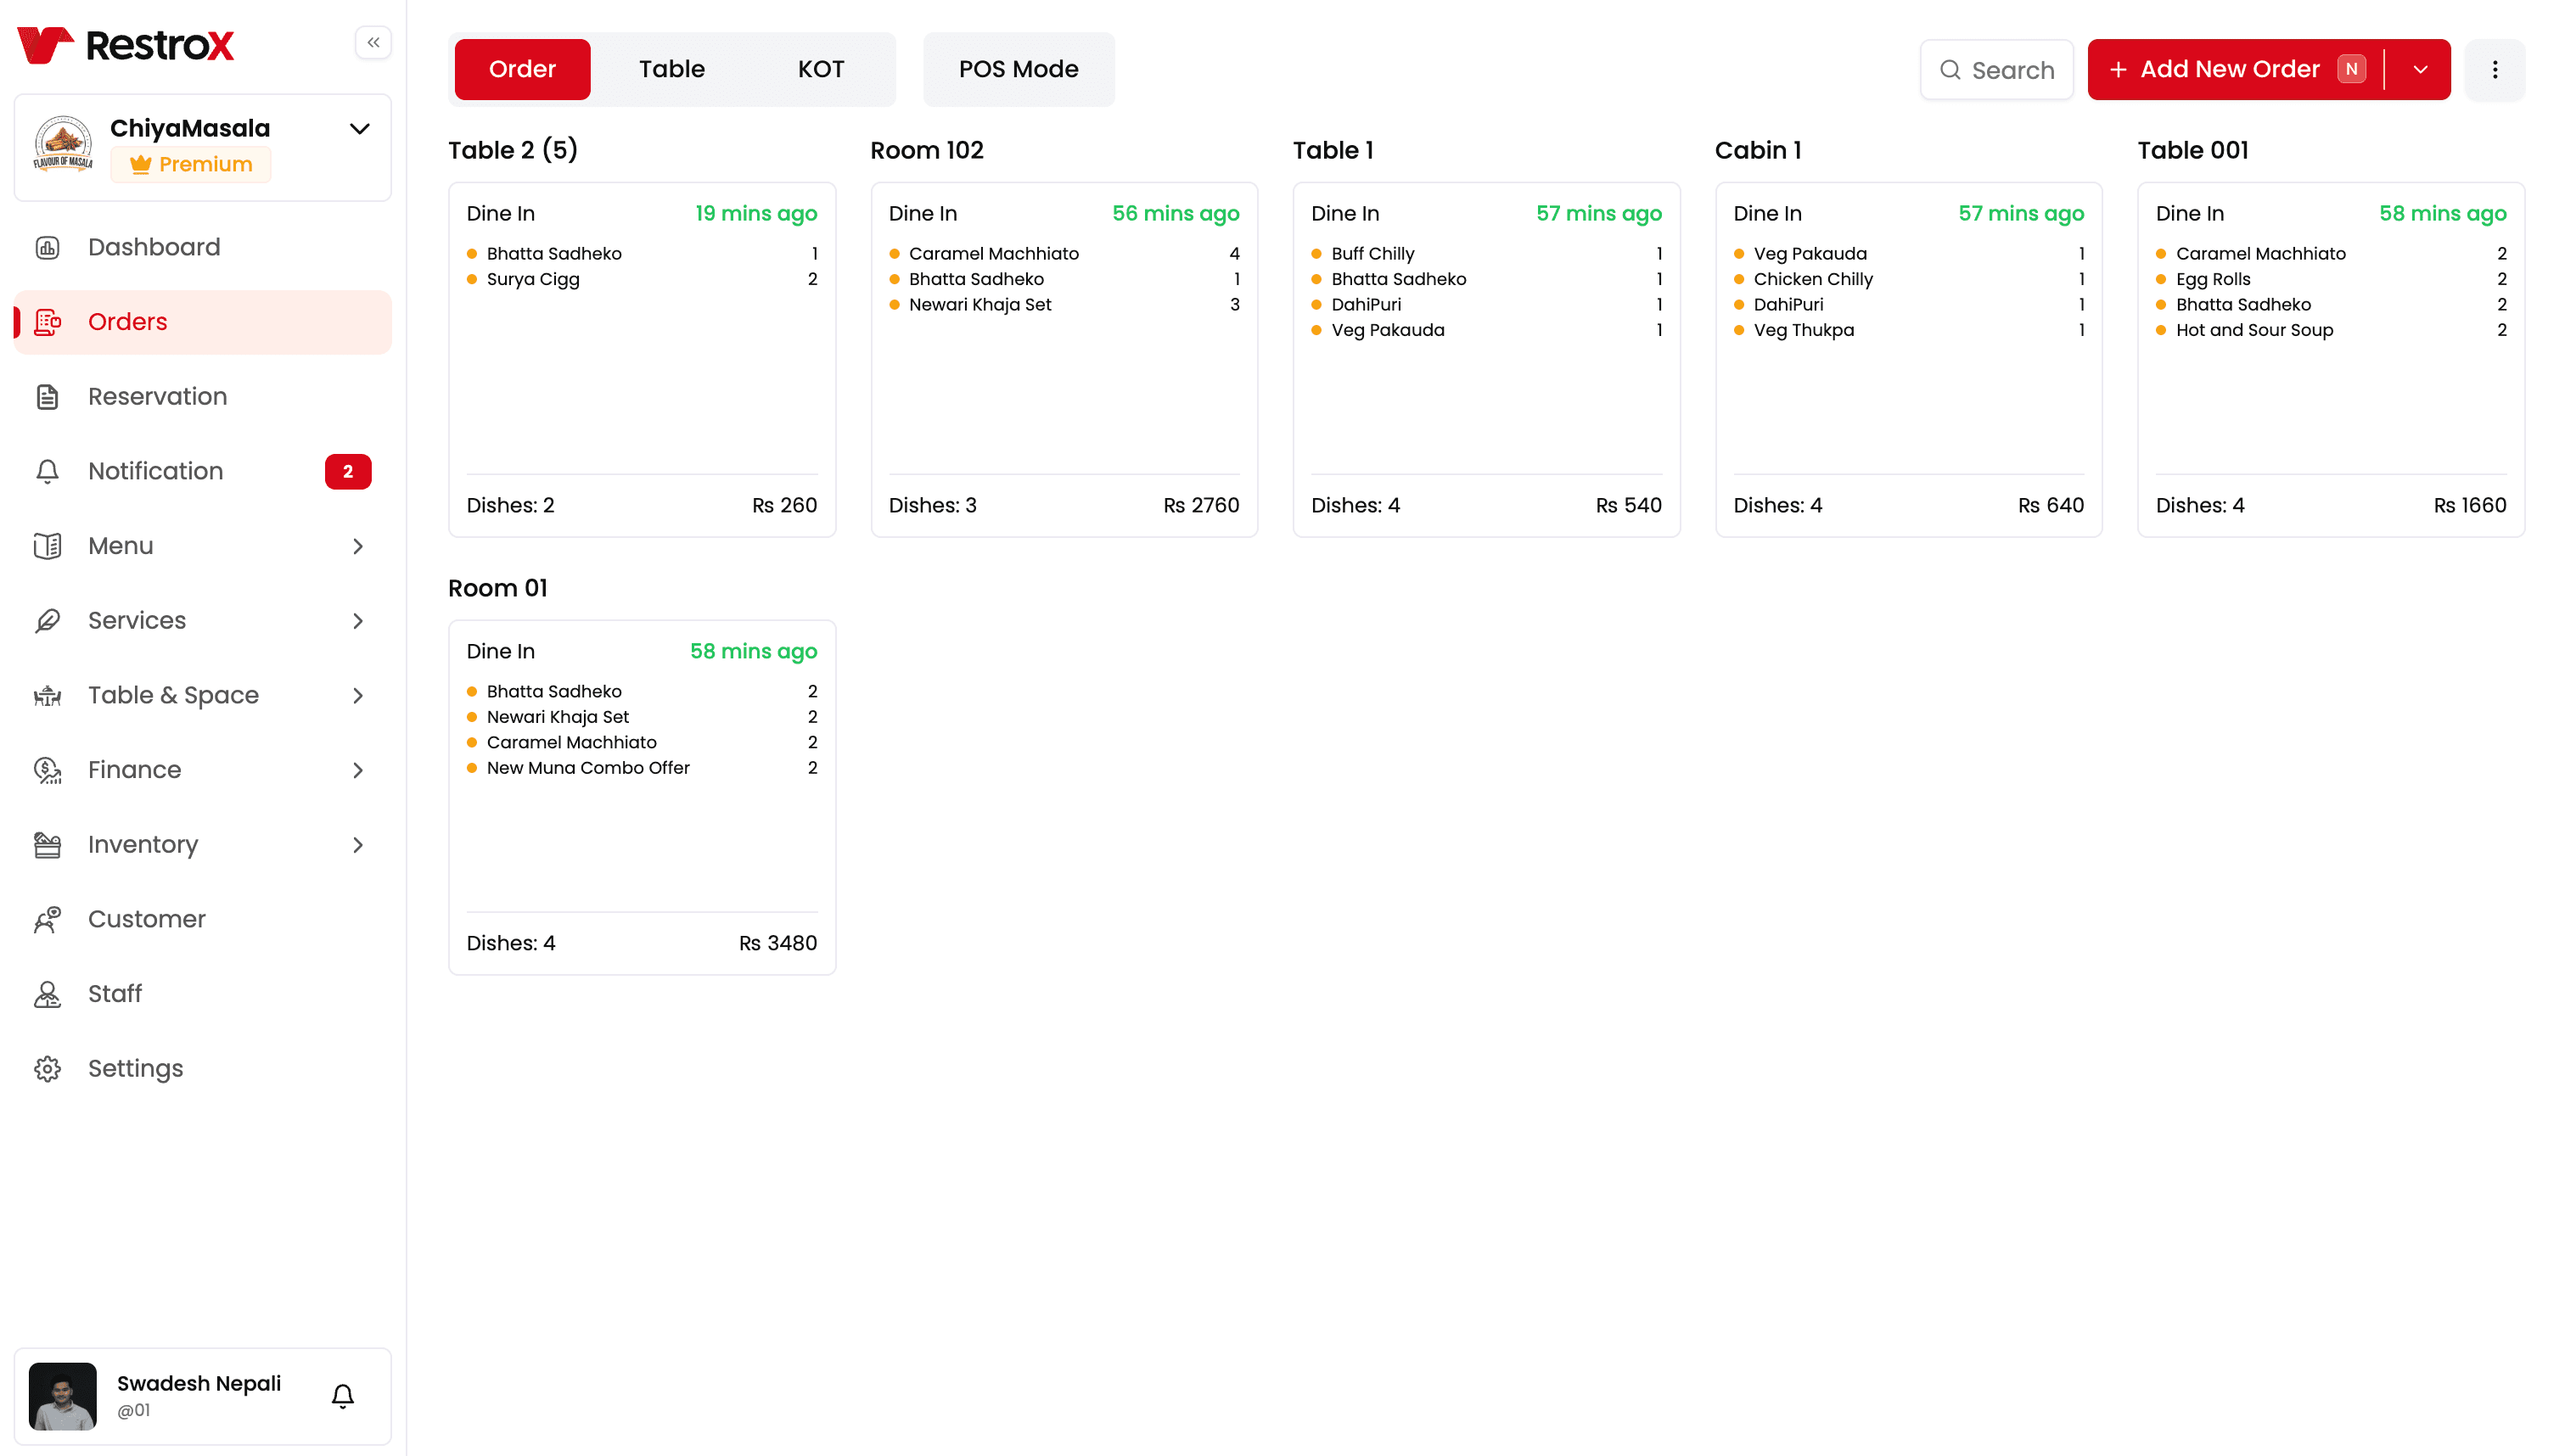Image resolution: width=2565 pixels, height=1456 pixels.
Task: Expand the Inventory submenu
Action: coord(357,845)
